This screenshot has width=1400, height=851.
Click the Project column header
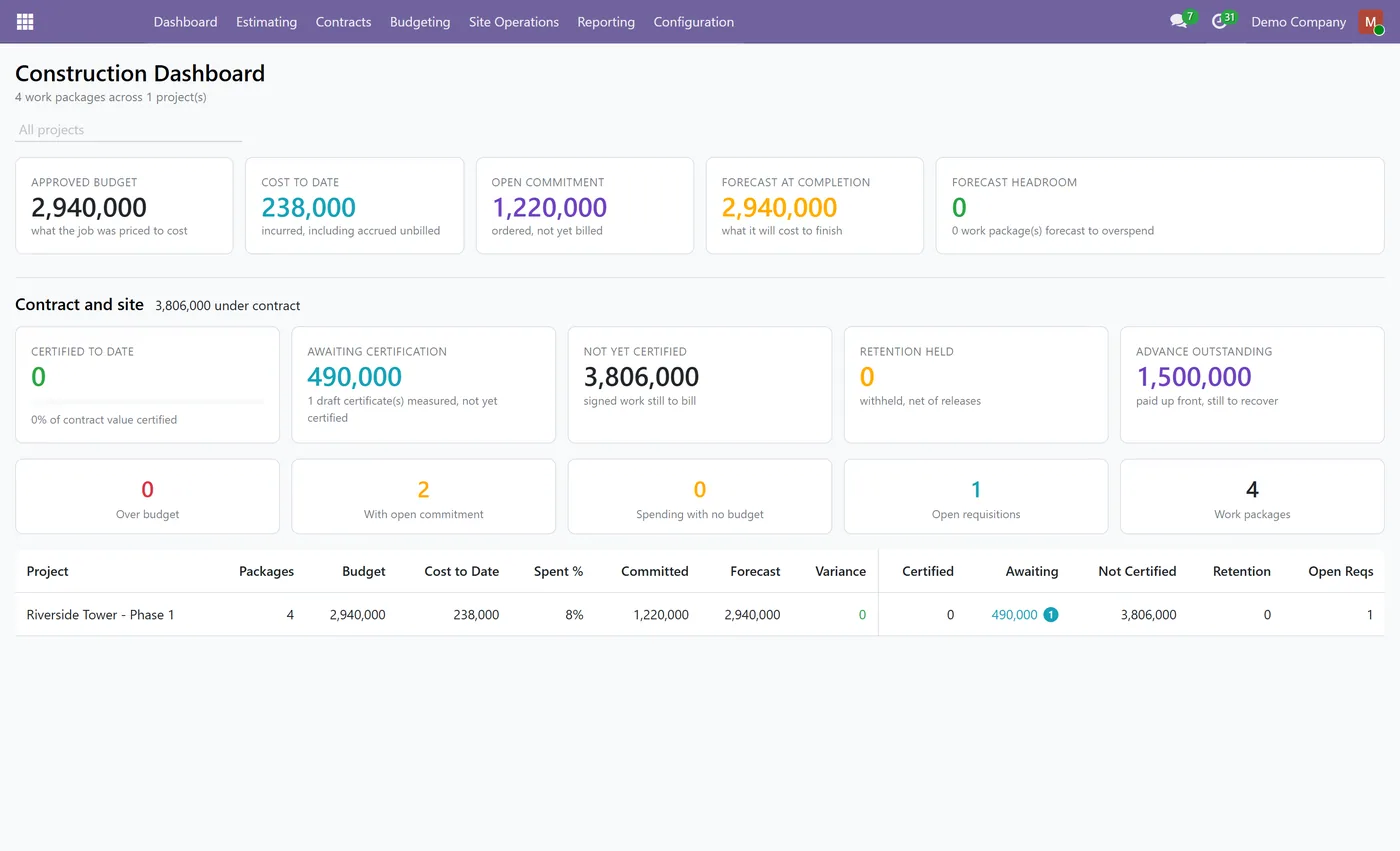pyautogui.click(x=47, y=571)
